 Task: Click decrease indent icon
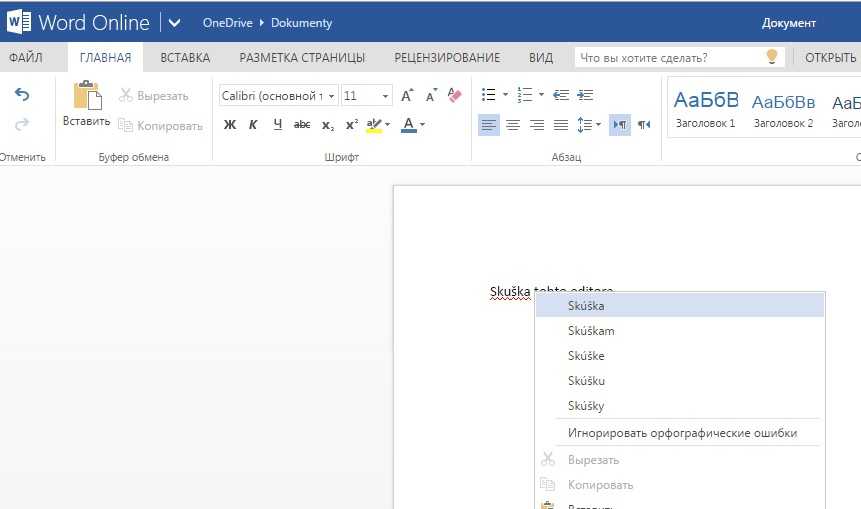561,95
